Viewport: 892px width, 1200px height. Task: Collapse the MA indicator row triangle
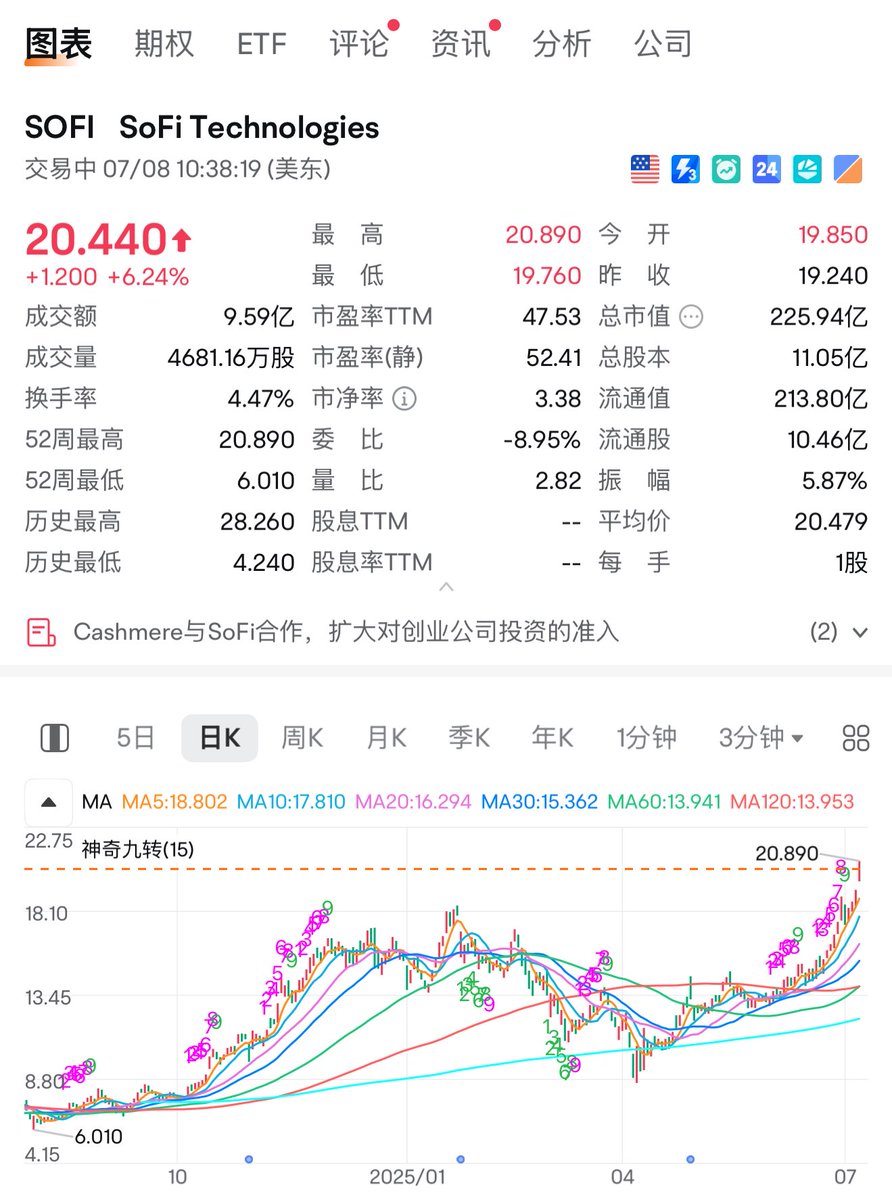point(49,802)
